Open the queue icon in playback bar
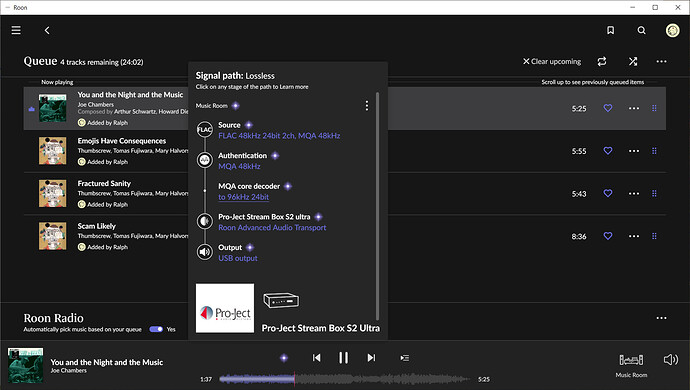The width and height of the screenshot is (690, 390). click(x=404, y=358)
